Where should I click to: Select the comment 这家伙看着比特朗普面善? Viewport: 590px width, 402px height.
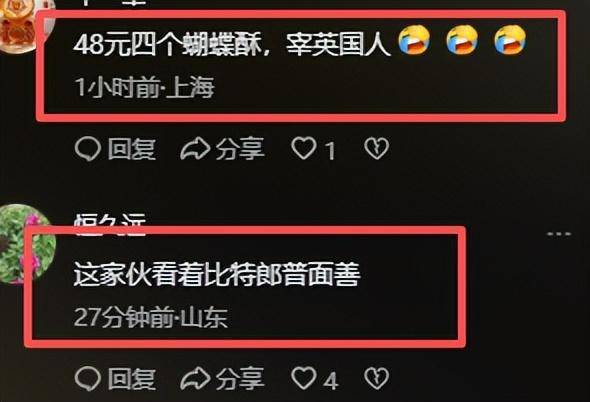click(x=217, y=274)
